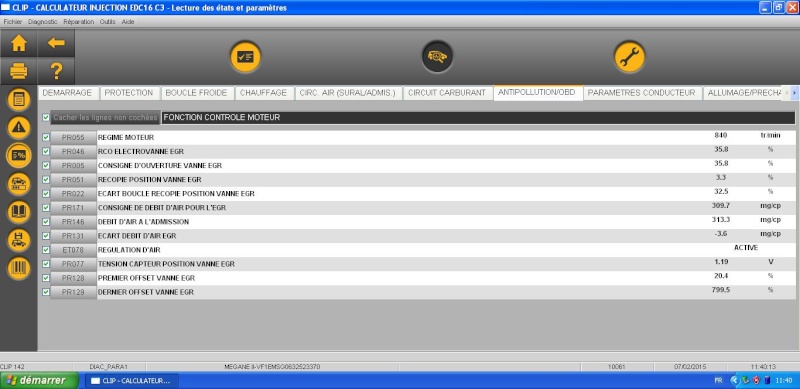The height and width of the screenshot is (389, 800).
Task: Toggle 'Cacher les lignes non cochées' checkbox
Action: click(x=46, y=117)
